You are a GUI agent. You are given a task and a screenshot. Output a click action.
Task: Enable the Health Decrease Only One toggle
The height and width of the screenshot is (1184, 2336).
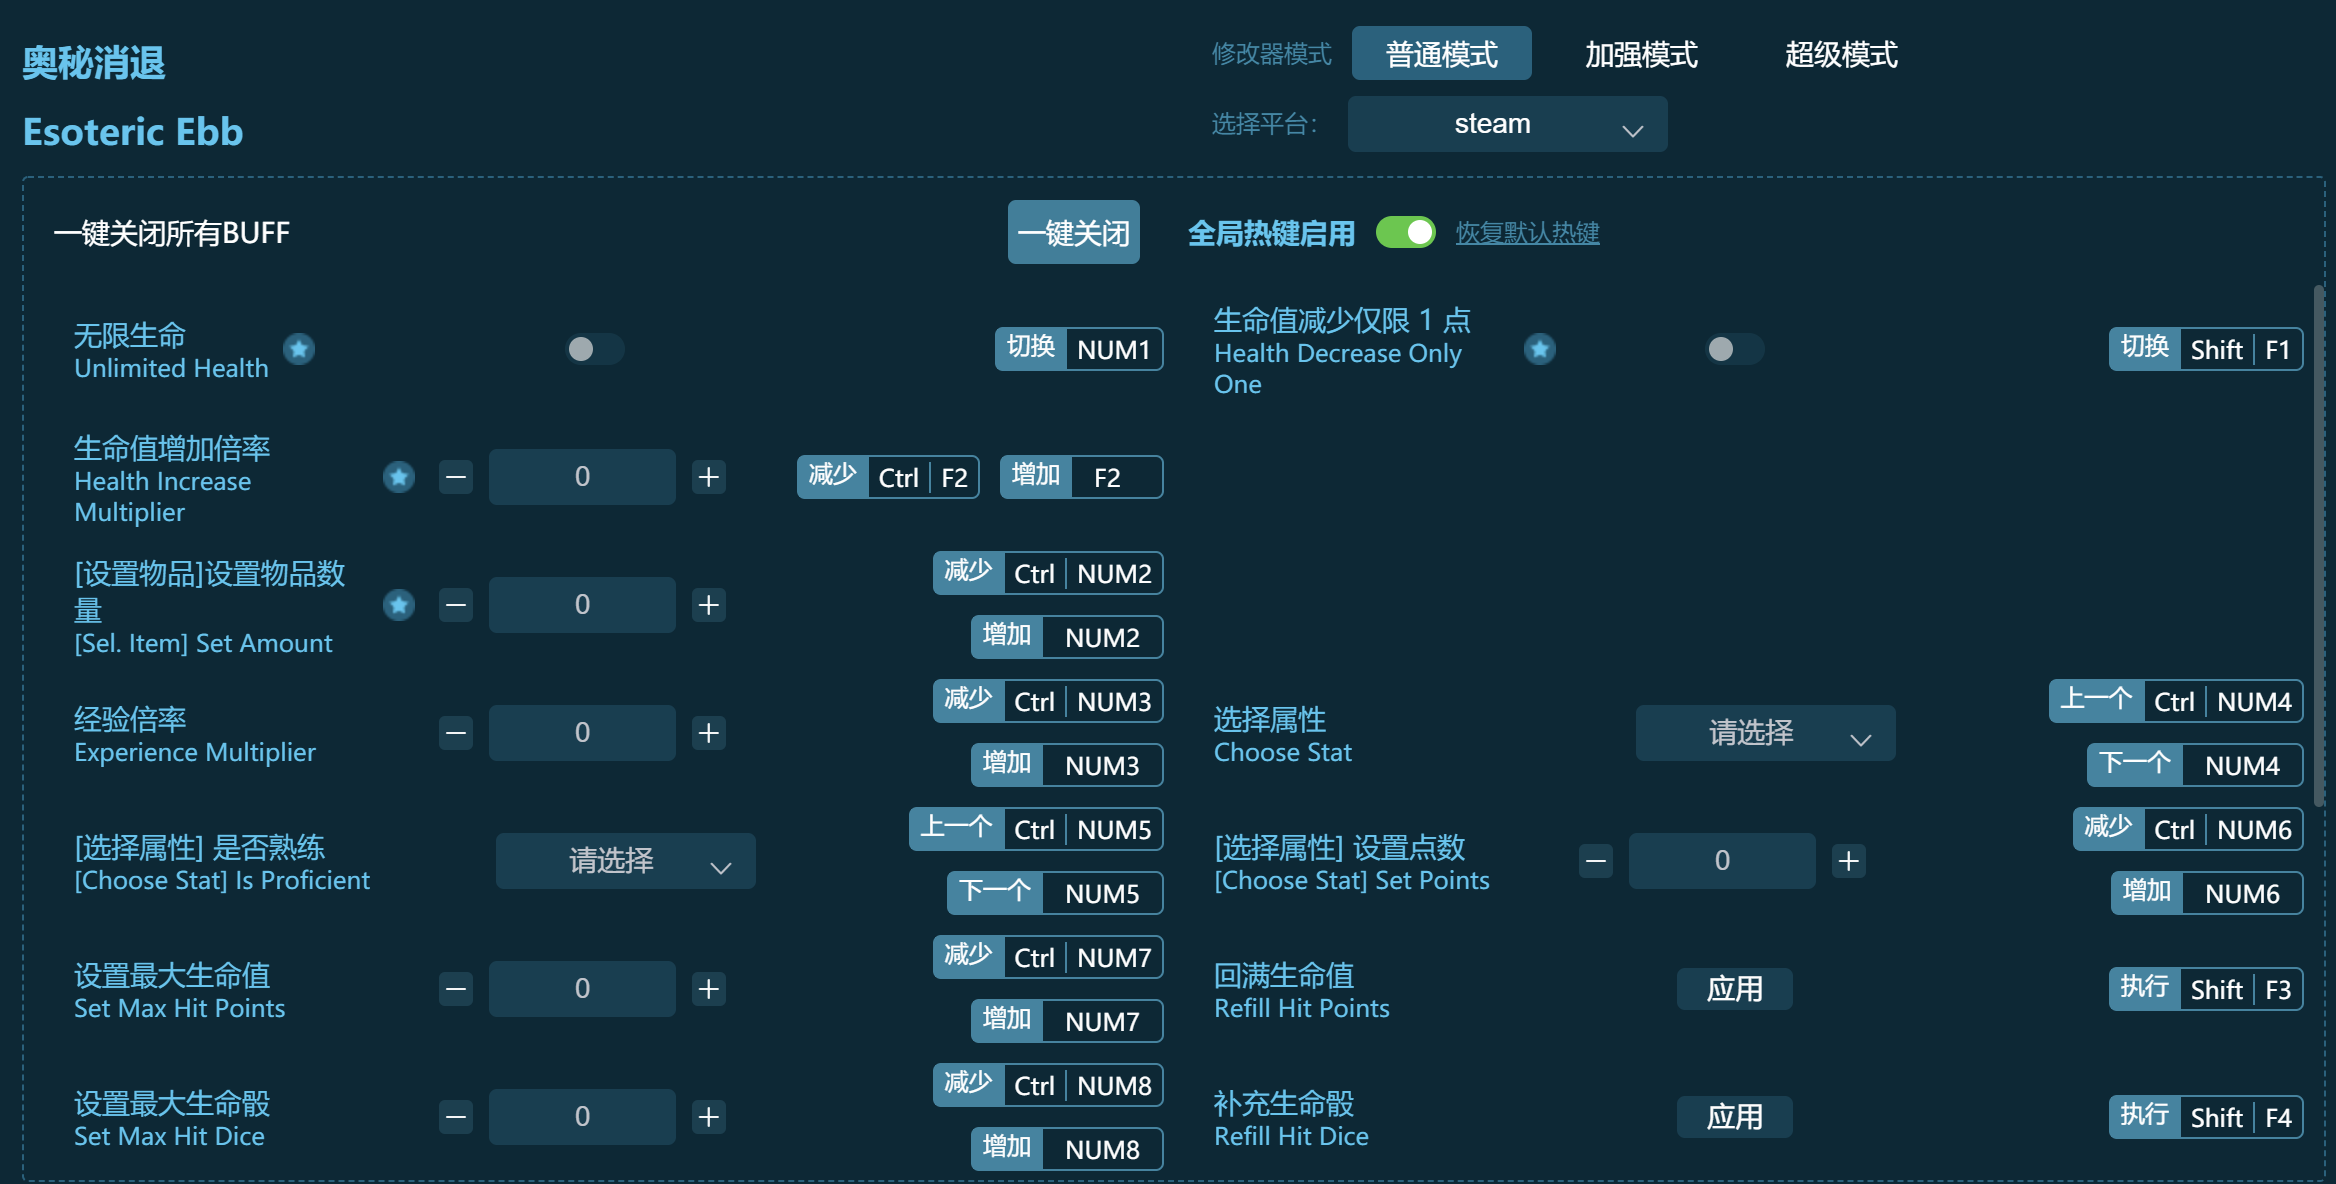coord(1732,349)
